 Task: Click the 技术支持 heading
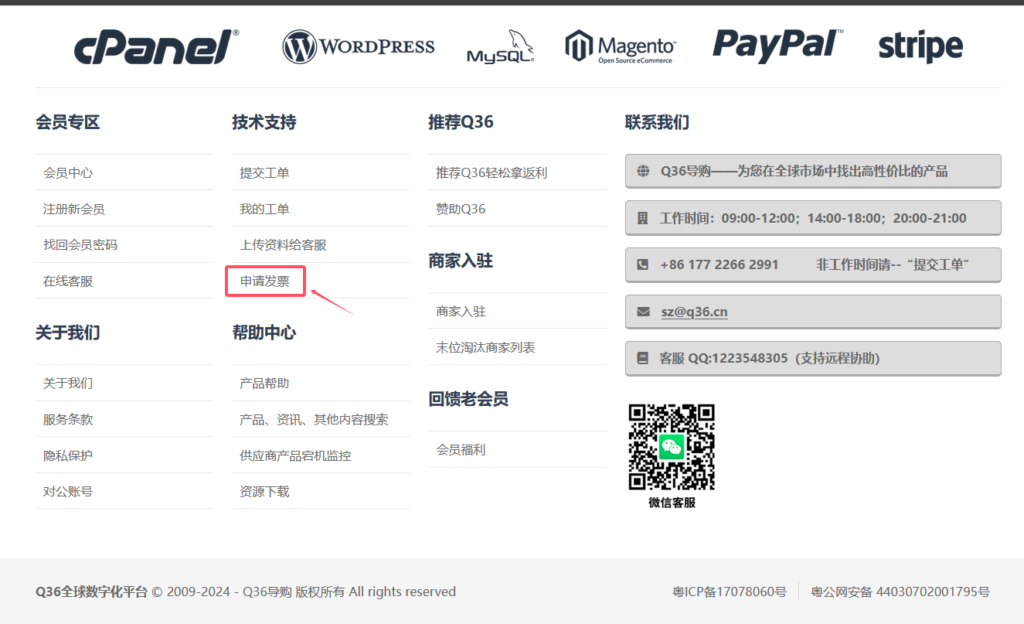(264, 122)
